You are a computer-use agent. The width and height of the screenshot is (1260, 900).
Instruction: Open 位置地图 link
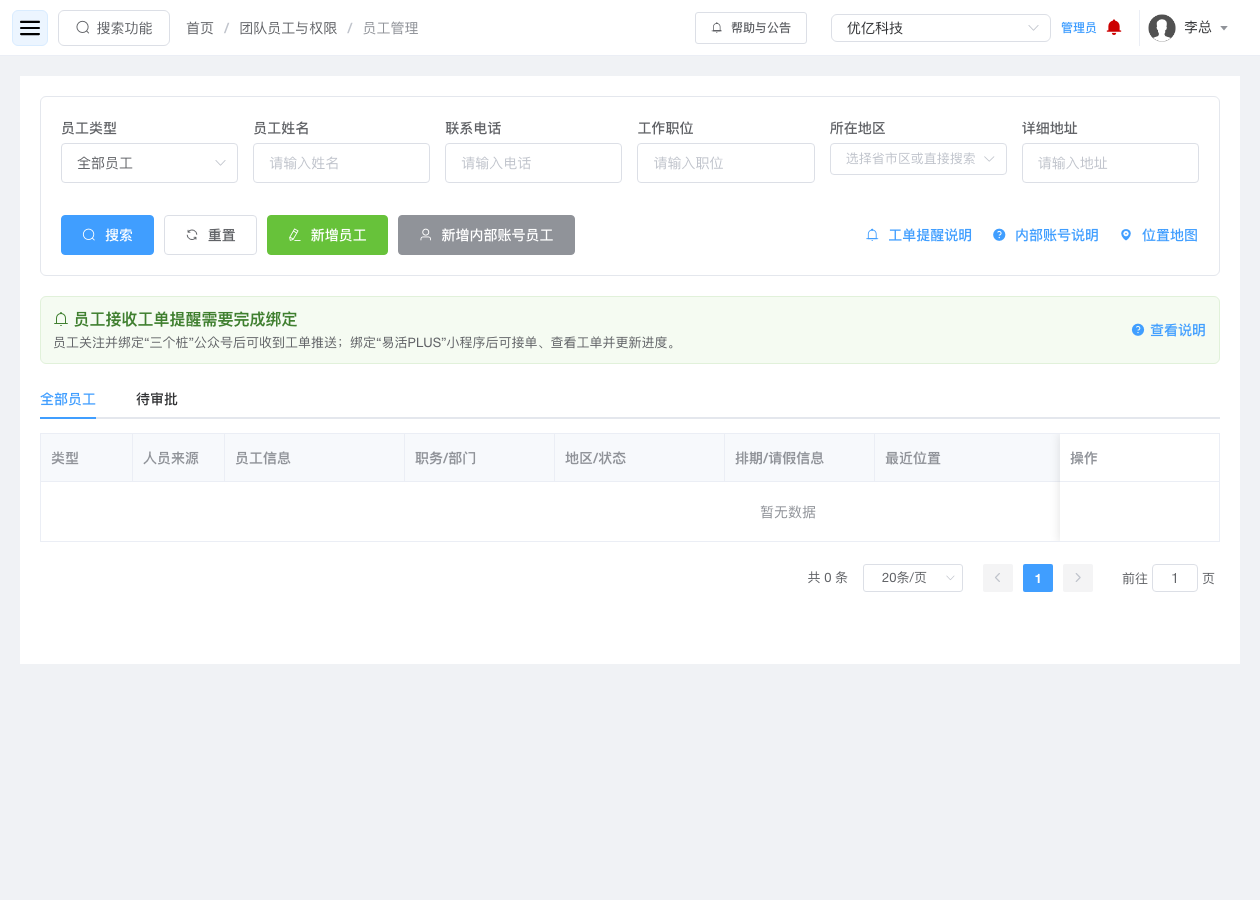tap(1159, 235)
